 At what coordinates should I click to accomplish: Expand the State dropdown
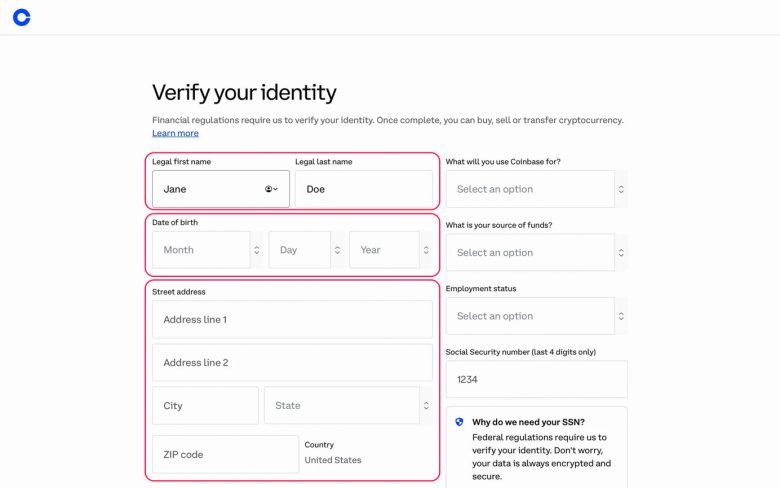pyautogui.click(x=340, y=406)
